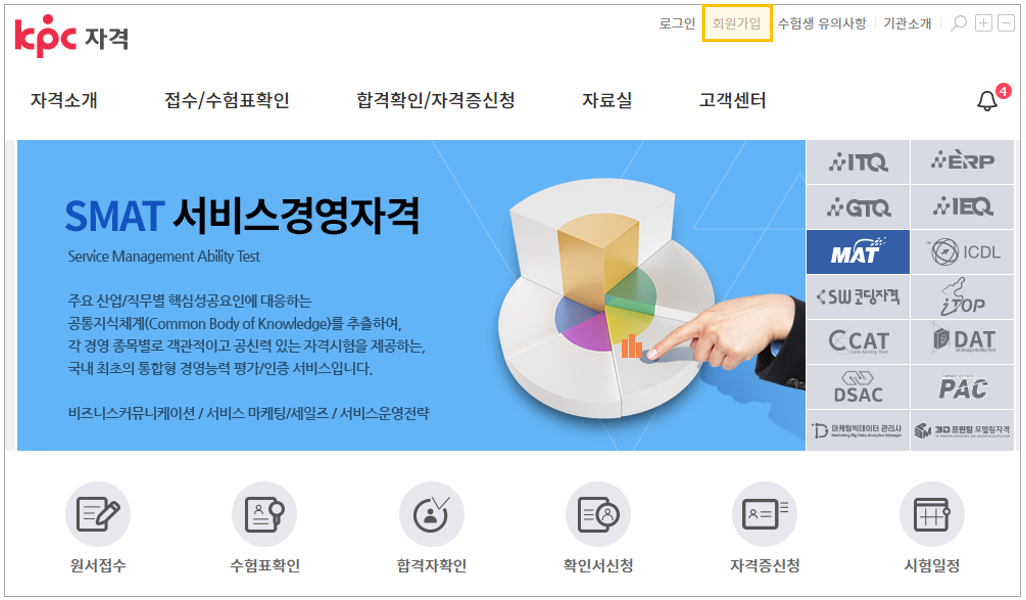This screenshot has height=600, width=1026.
Task: Open 고객센터 menu item
Action: pos(732,100)
